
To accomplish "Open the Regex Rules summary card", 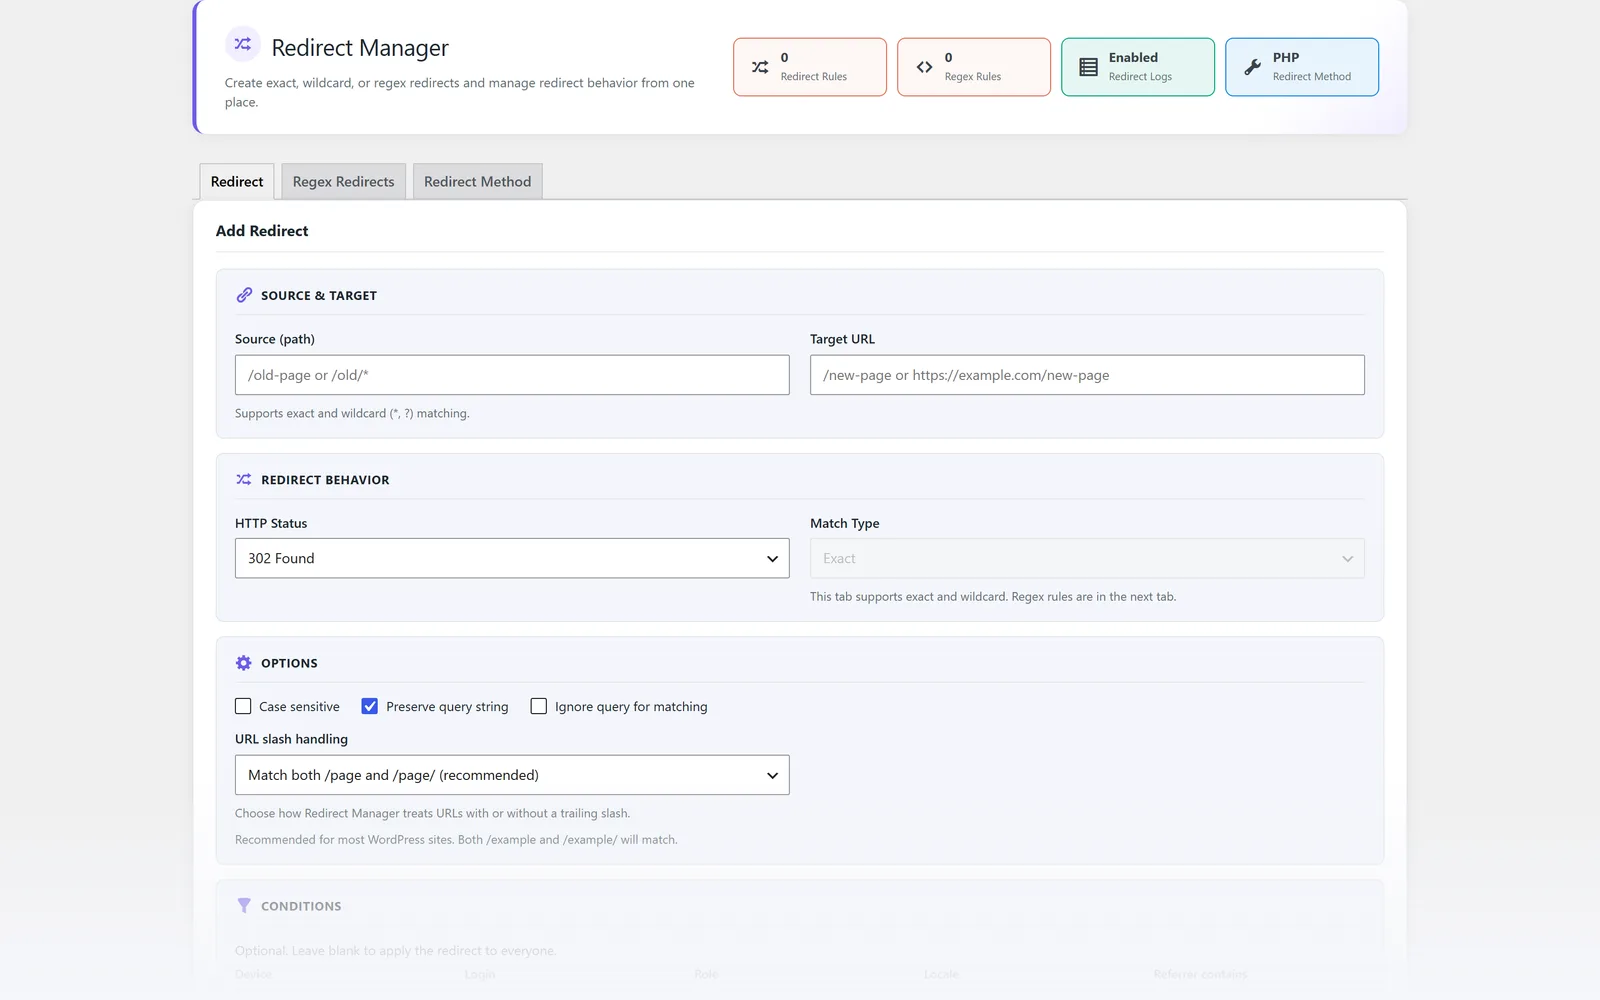I will click(974, 67).
